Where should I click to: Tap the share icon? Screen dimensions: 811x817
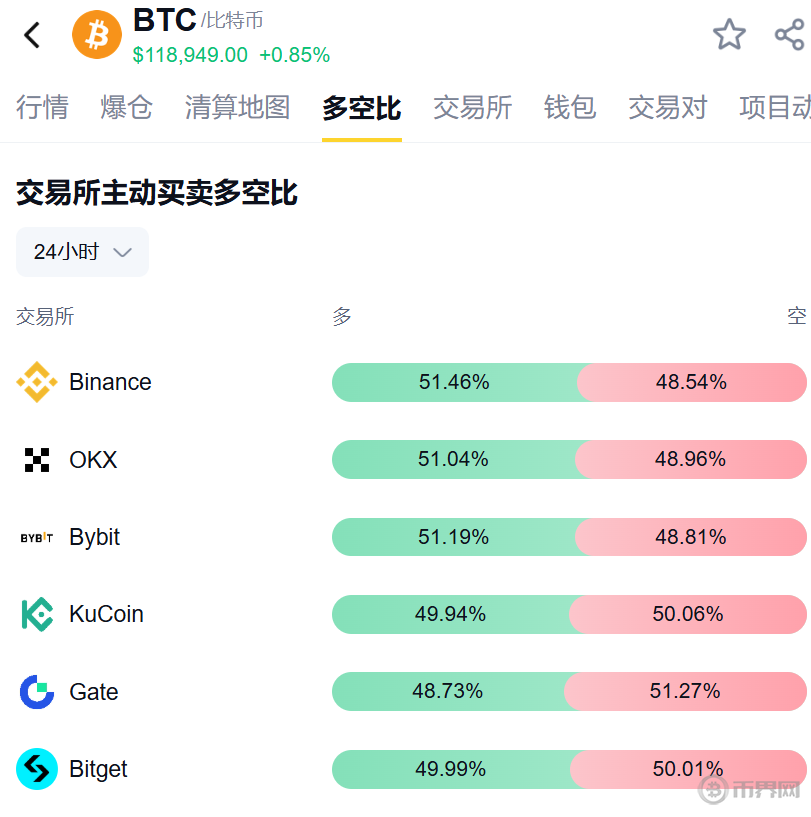click(x=789, y=35)
